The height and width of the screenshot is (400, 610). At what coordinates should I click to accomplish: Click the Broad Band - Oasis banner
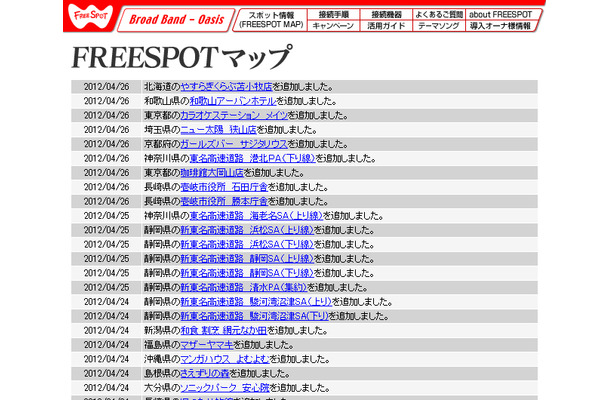(x=174, y=19)
